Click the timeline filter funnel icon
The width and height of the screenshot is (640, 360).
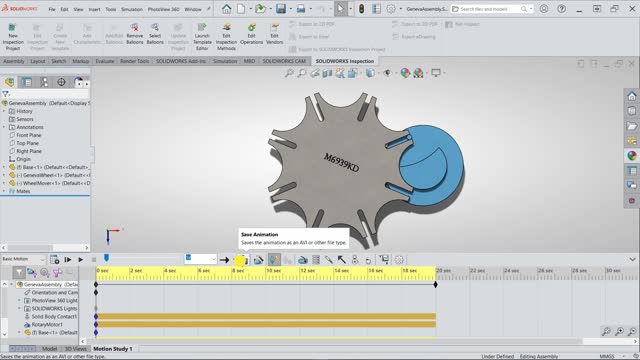19,272
